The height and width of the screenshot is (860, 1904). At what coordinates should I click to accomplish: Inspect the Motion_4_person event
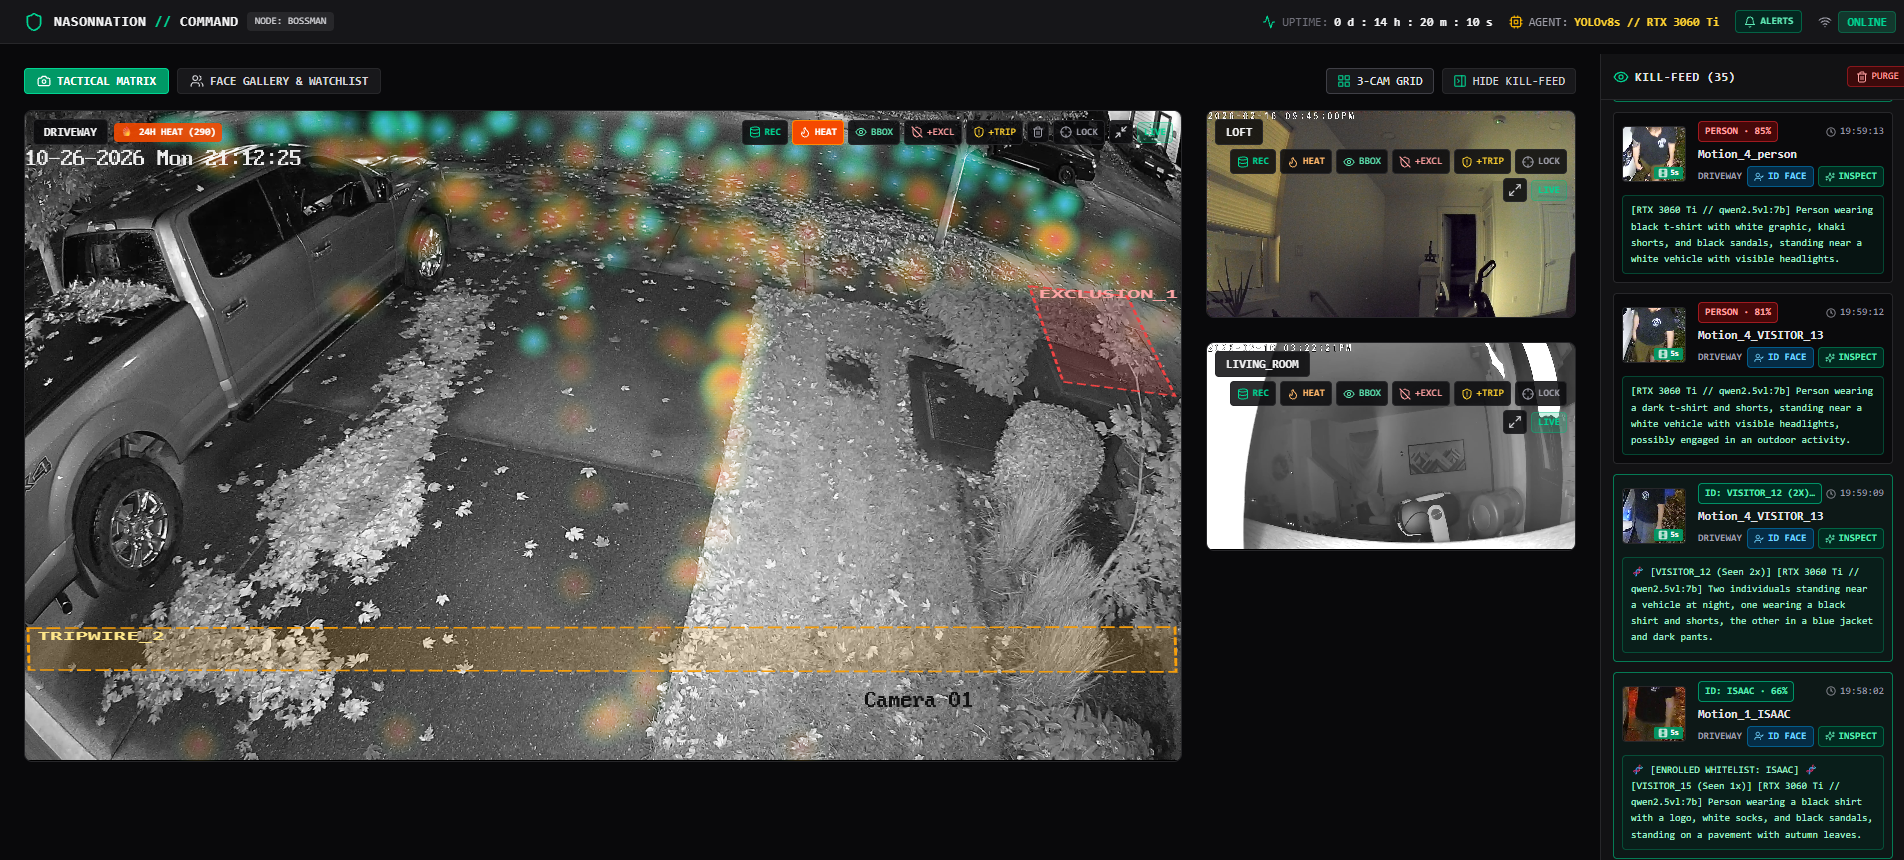pos(1851,176)
